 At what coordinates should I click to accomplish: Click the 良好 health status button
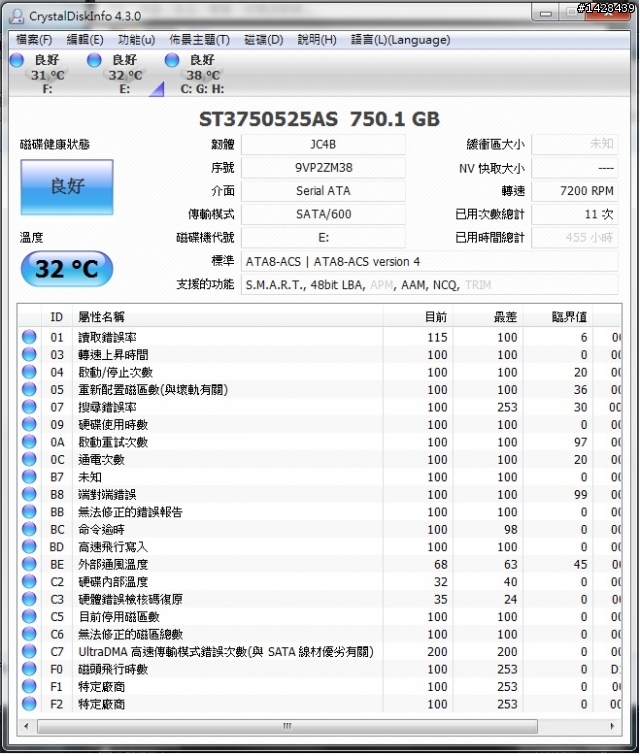(67, 187)
